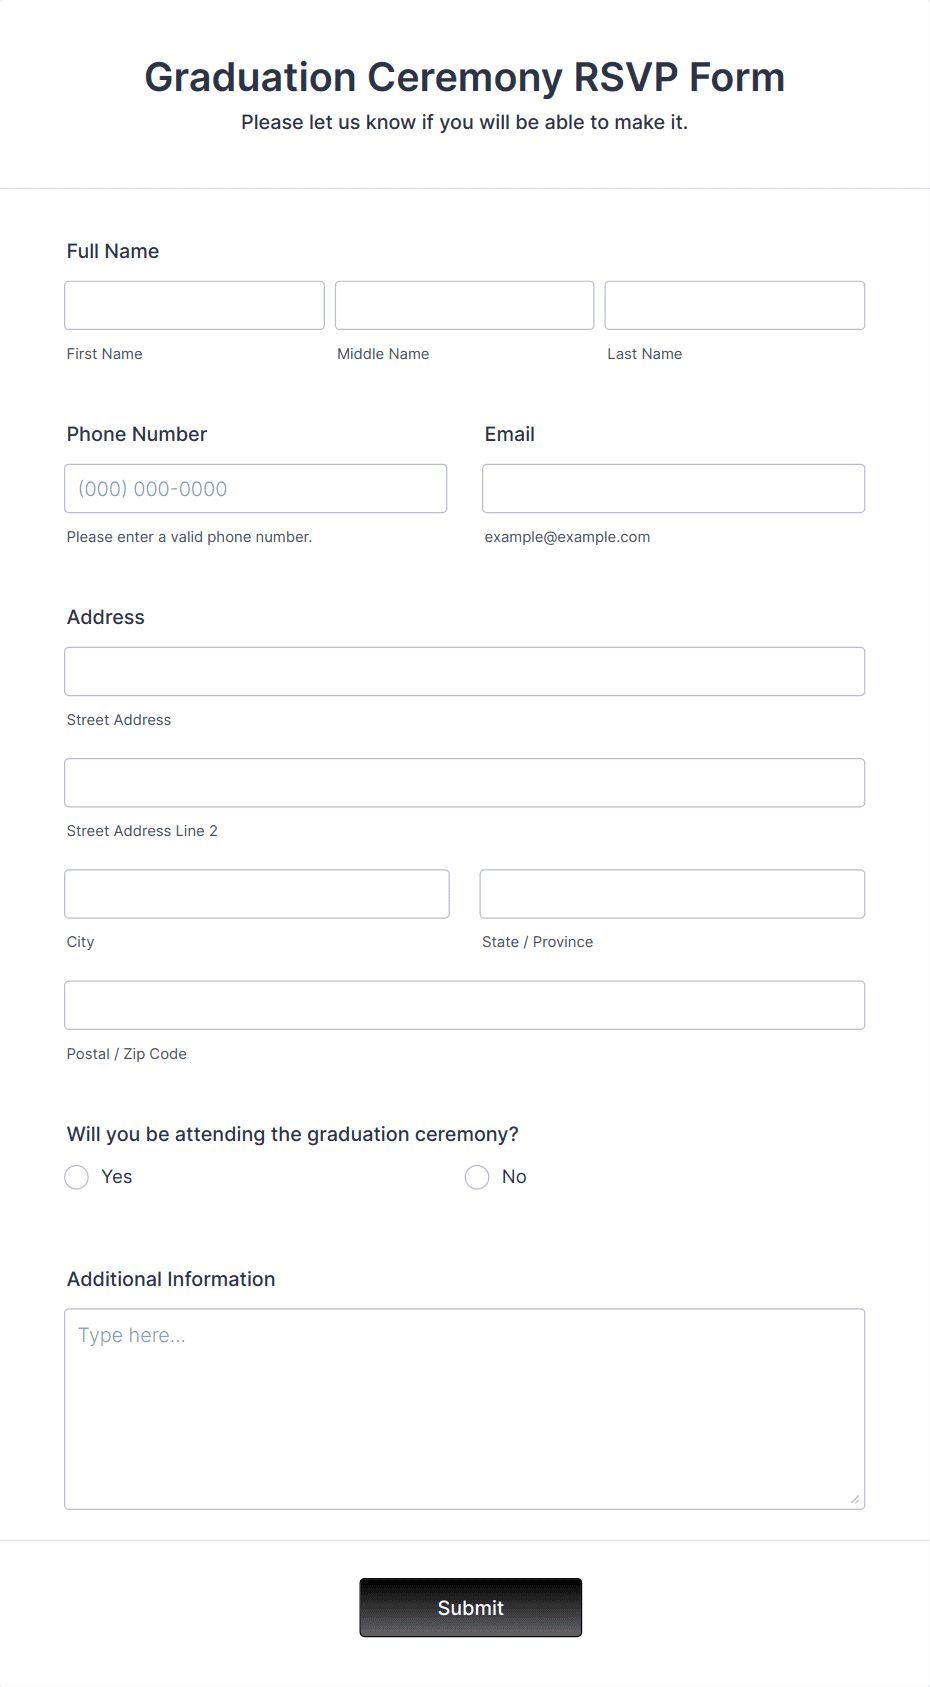Click the City input field
Screen dimensions: 930x1687
click(x=257, y=894)
